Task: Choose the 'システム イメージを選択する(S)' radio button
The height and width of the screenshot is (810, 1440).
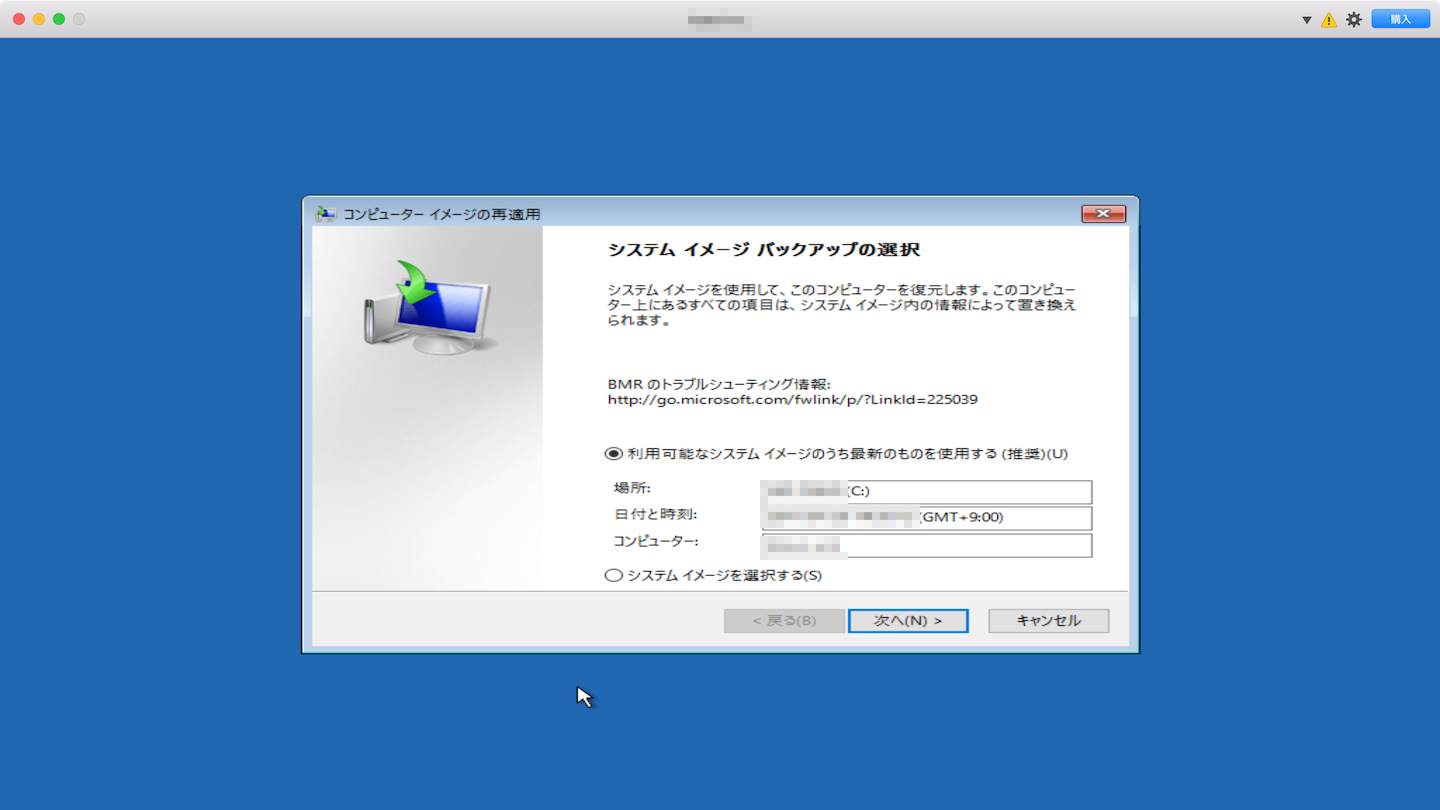Action: tap(614, 576)
